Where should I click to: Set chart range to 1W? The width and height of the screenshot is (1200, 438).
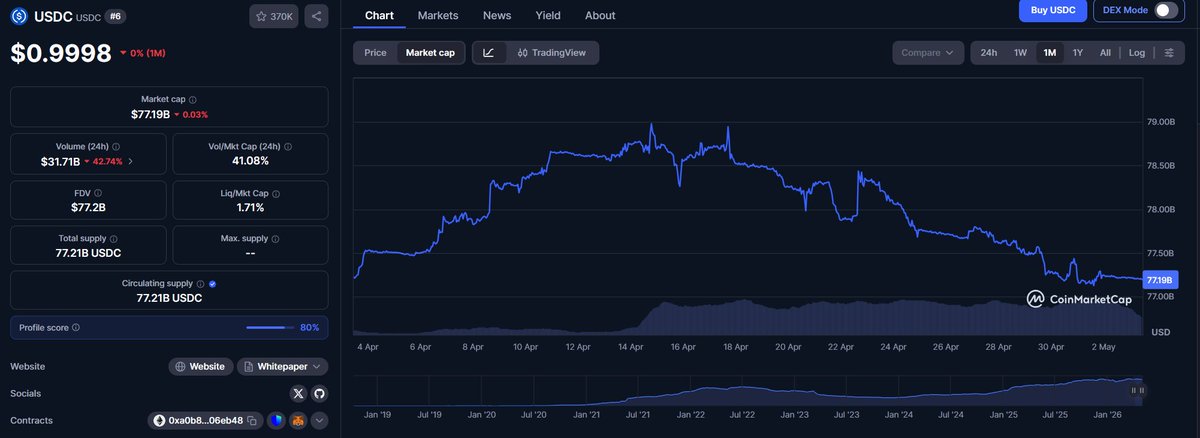(x=1020, y=53)
